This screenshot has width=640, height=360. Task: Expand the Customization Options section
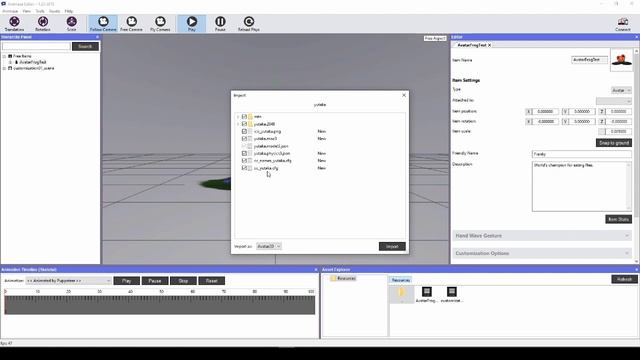point(542,253)
